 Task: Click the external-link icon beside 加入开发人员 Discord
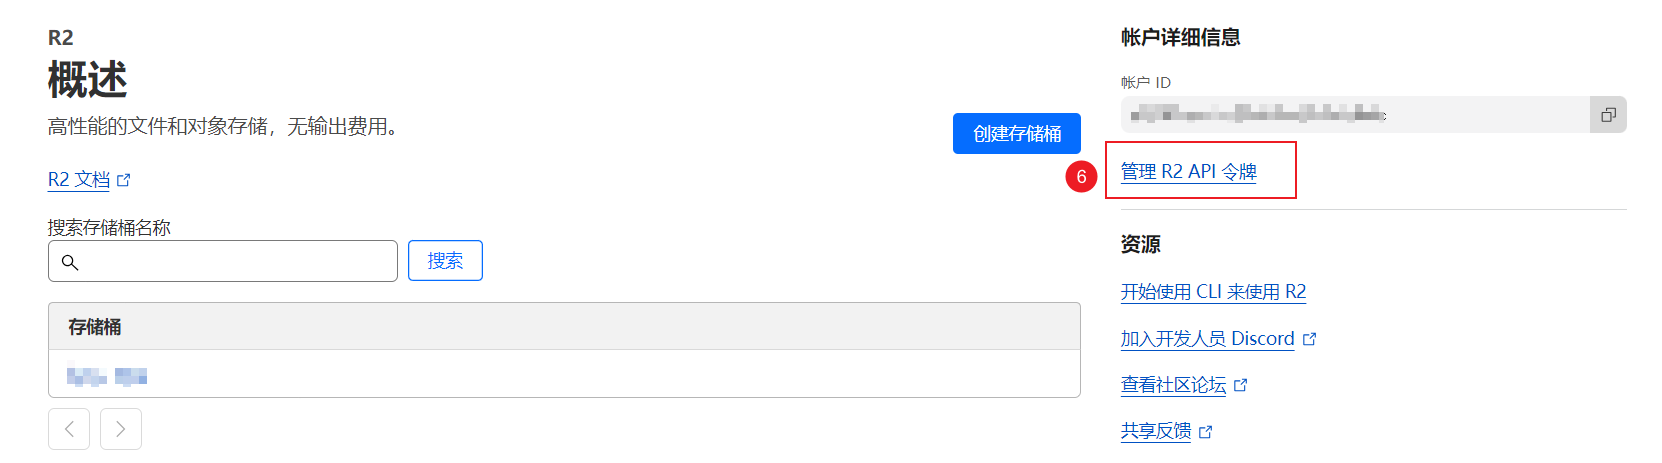[x=1310, y=339]
